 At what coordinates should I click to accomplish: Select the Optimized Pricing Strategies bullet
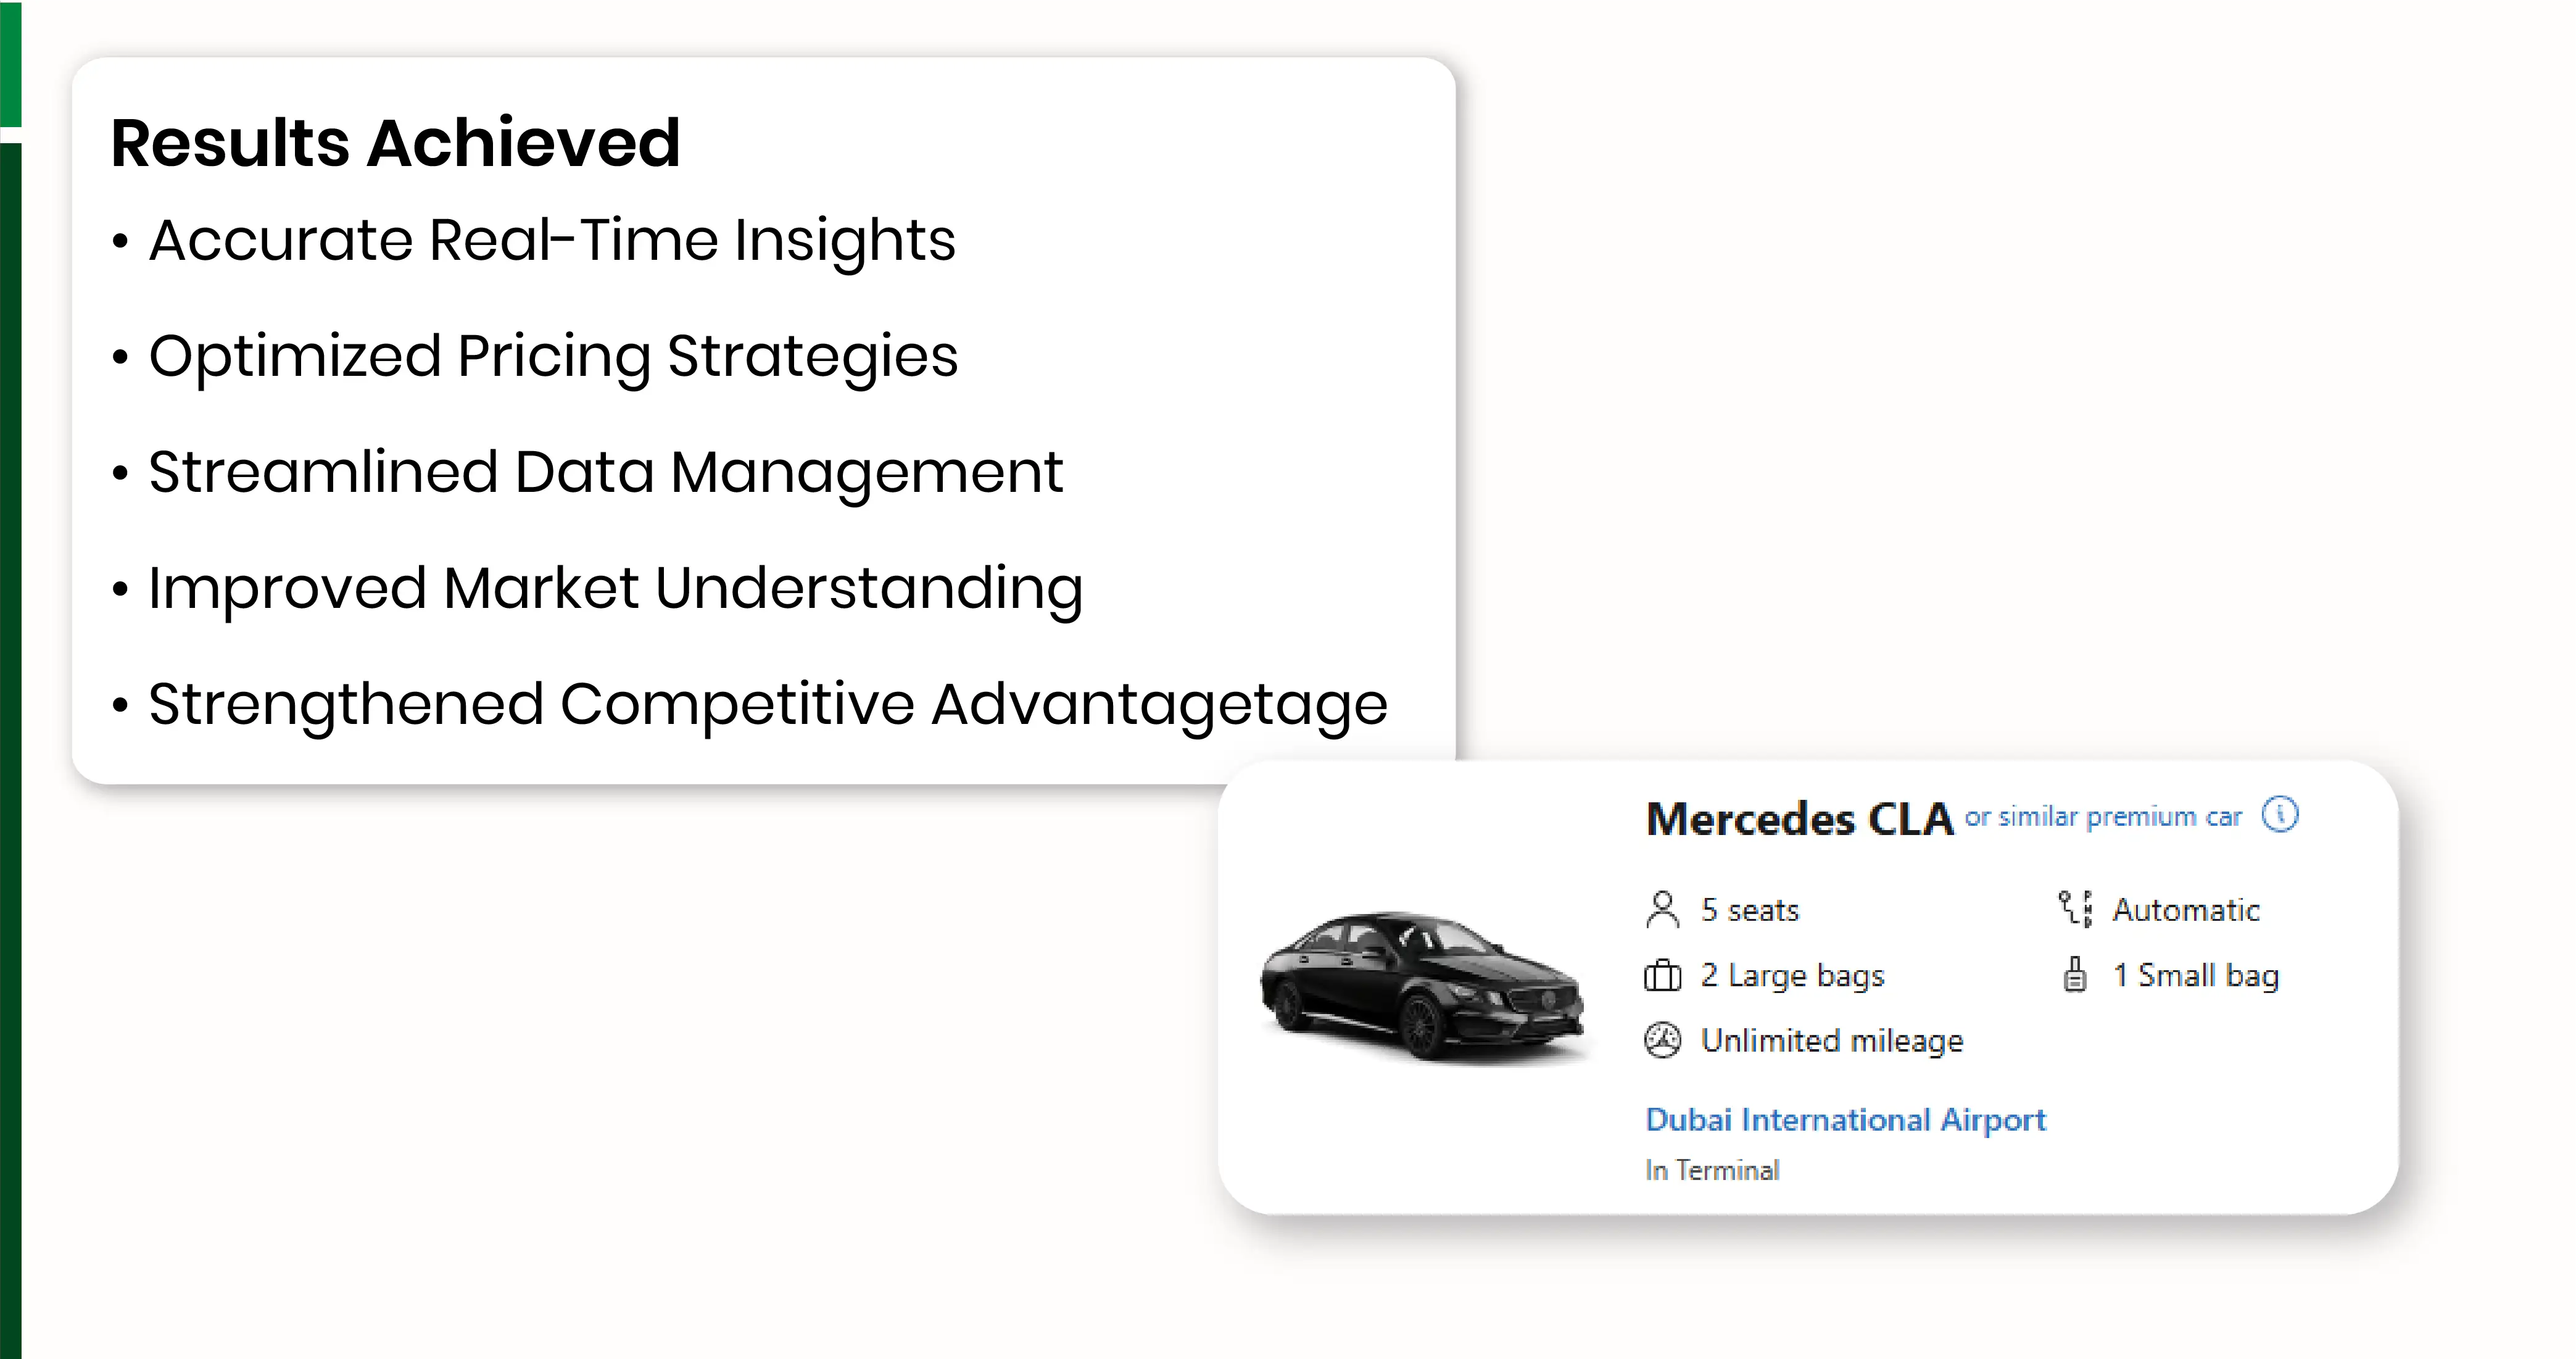point(553,357)
